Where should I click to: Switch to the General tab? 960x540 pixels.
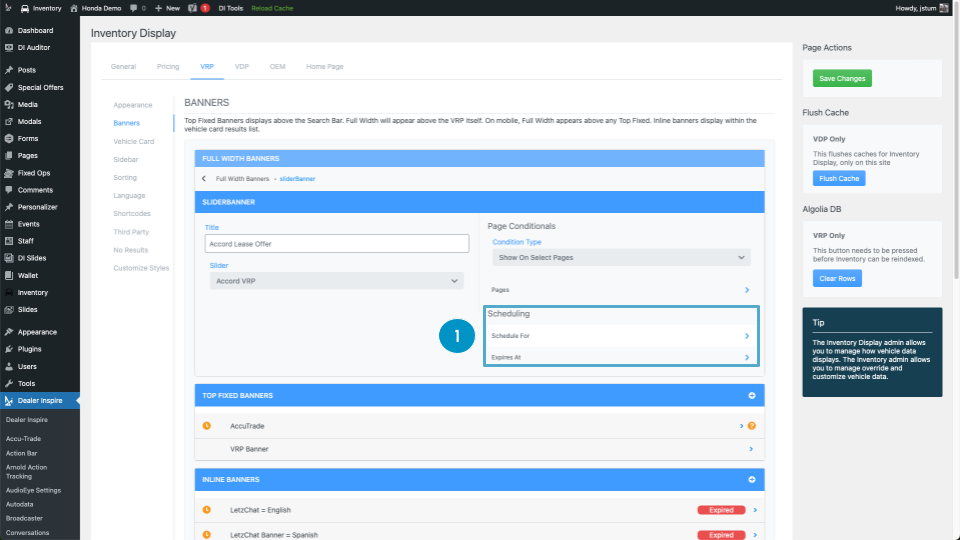(x=123, y=66)
